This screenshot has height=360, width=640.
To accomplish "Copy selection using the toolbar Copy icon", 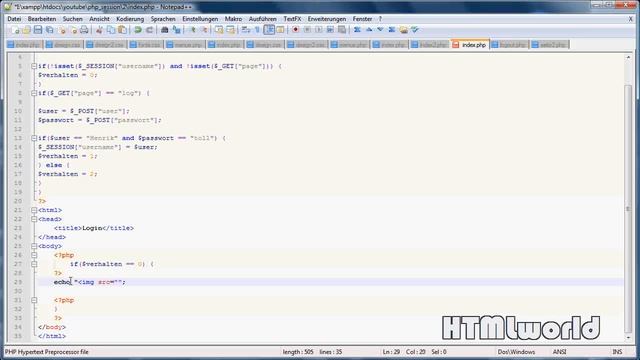I will [x=111, y=30].
